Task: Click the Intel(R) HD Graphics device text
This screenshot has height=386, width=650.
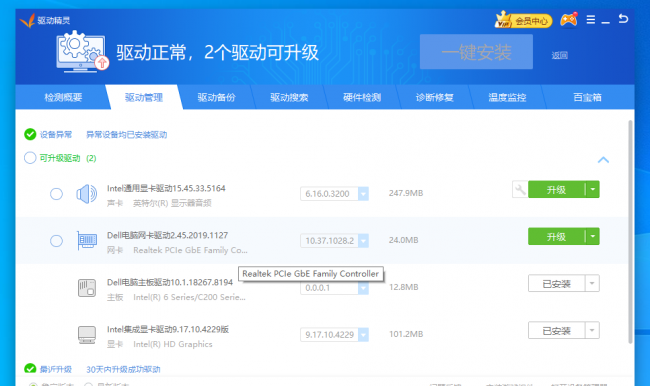Action: pyautogui.click(x=172, y=344)
